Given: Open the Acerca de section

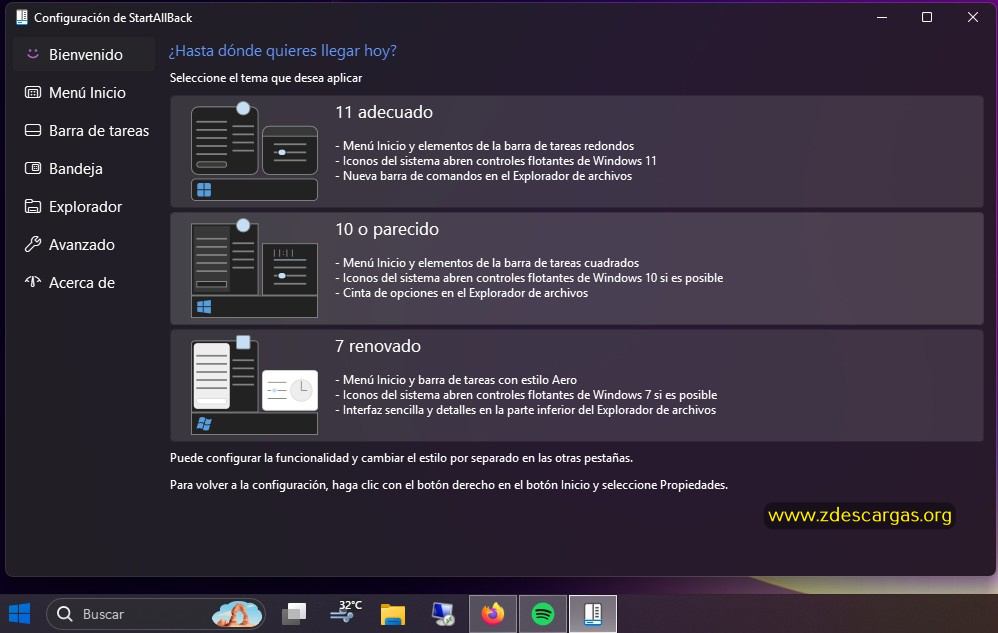Looking at the screenshot, I should [84, 282].
